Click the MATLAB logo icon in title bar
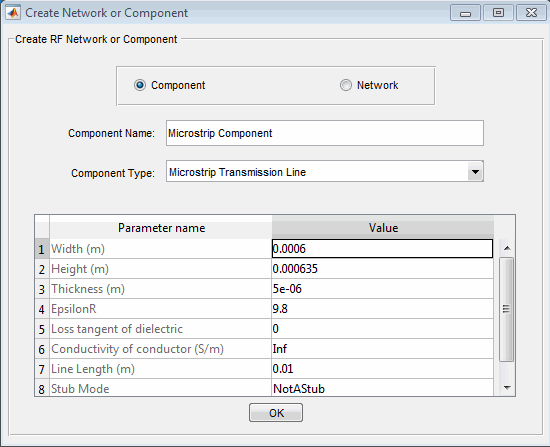Viewport: 550px width, 447px height. coord(13,13)
